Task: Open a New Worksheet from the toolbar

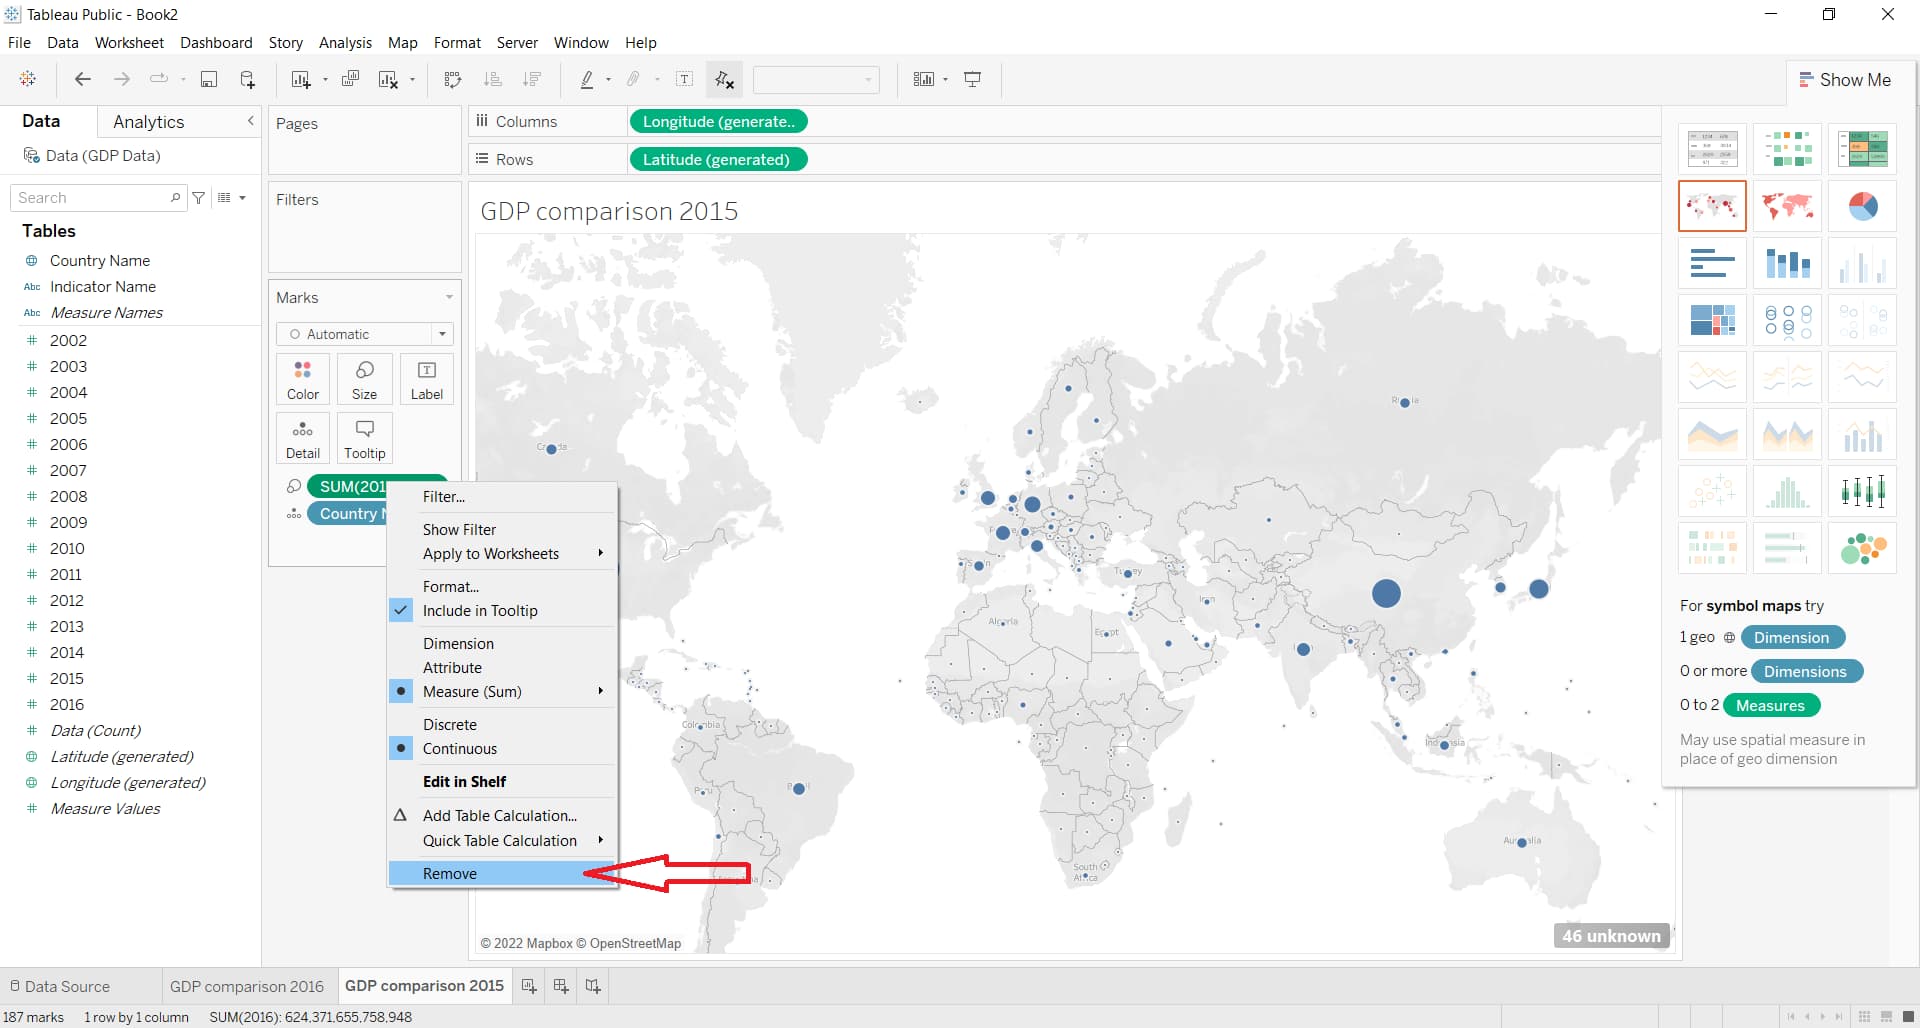Action: click(x=301, y=79)
